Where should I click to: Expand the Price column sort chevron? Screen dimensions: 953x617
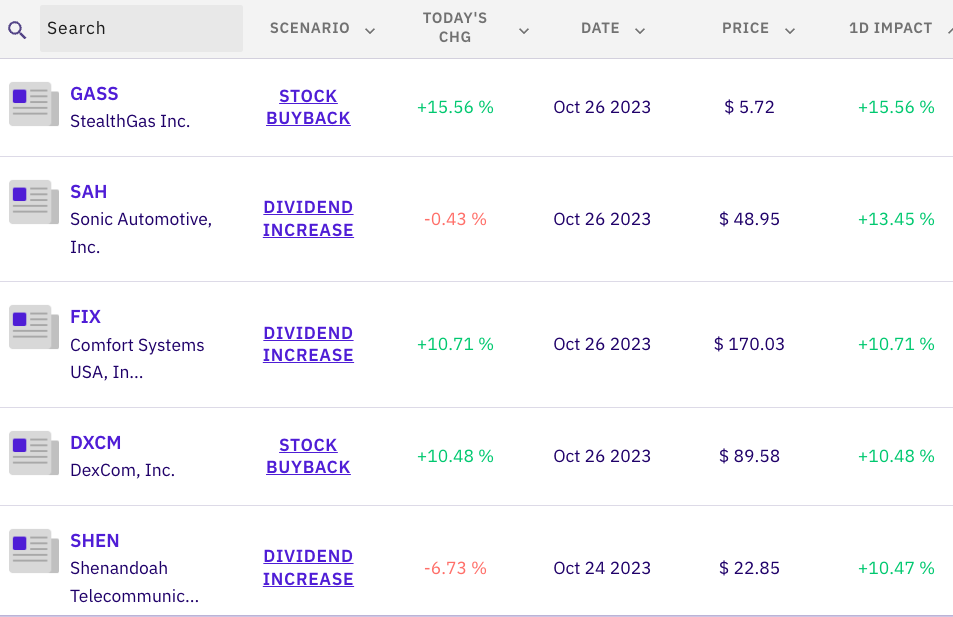(x=790, y=30)
